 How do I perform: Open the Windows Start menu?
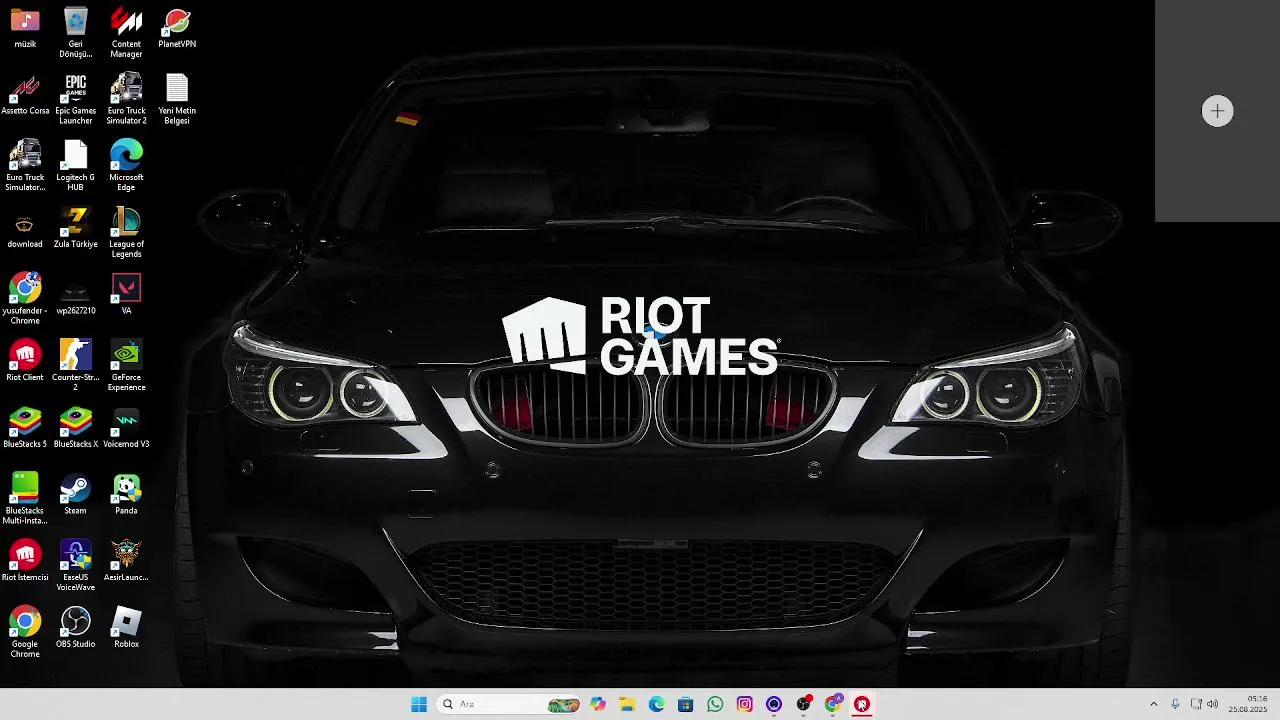tap(419, 704)
